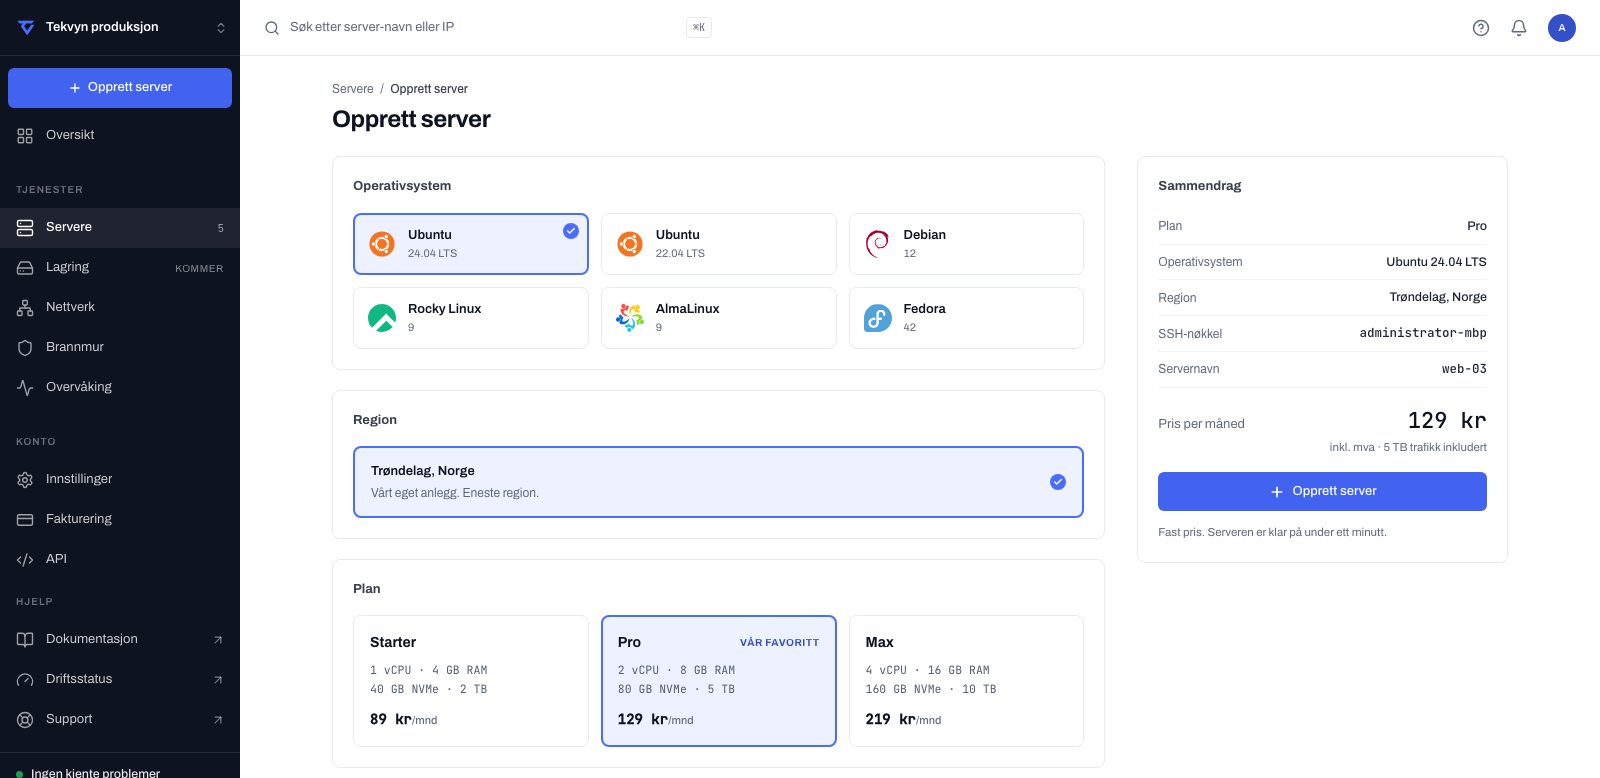
Task: Click the Fedora logo
Action: 878,318
